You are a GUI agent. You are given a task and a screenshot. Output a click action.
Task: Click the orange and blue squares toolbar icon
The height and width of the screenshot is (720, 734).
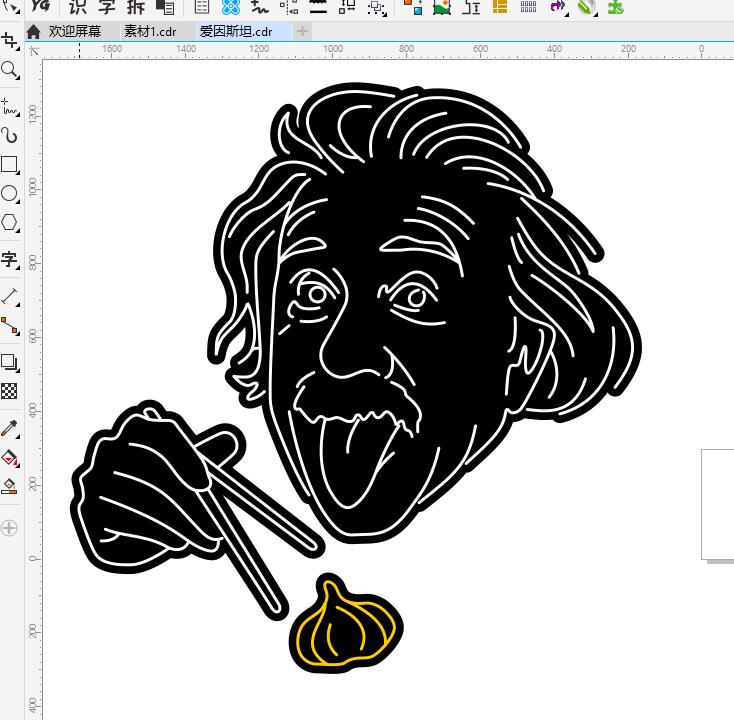point(413,7)
